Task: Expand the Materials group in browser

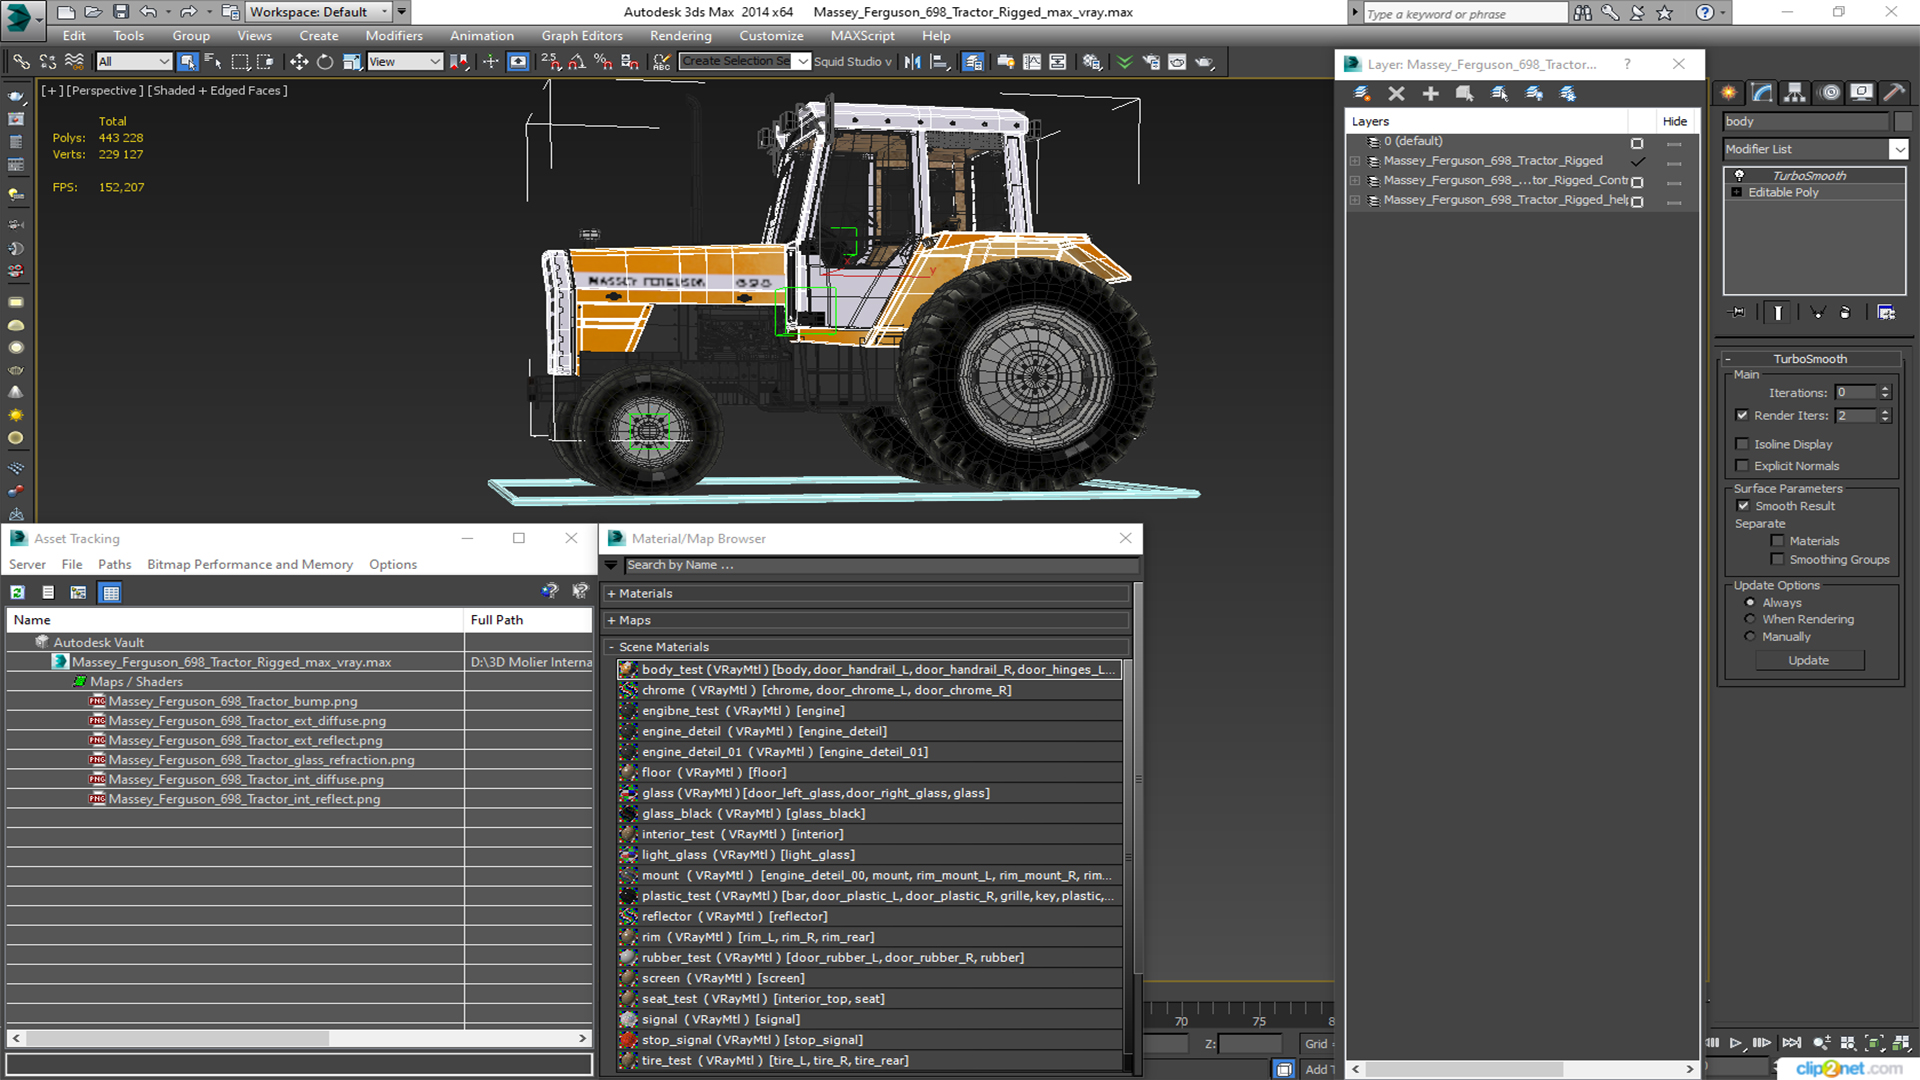Action: (x=611, y=594)
